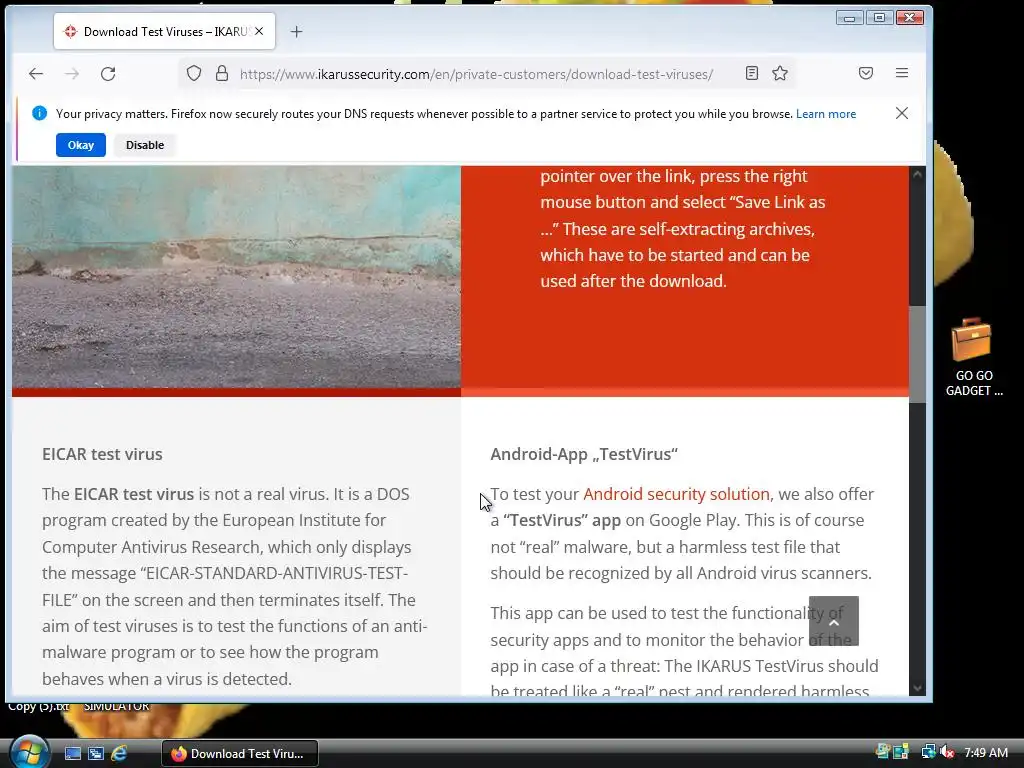This screenshot has height=768, width=1024.
Task: Toggle reader view for this page
Action: tap(752, 73)
